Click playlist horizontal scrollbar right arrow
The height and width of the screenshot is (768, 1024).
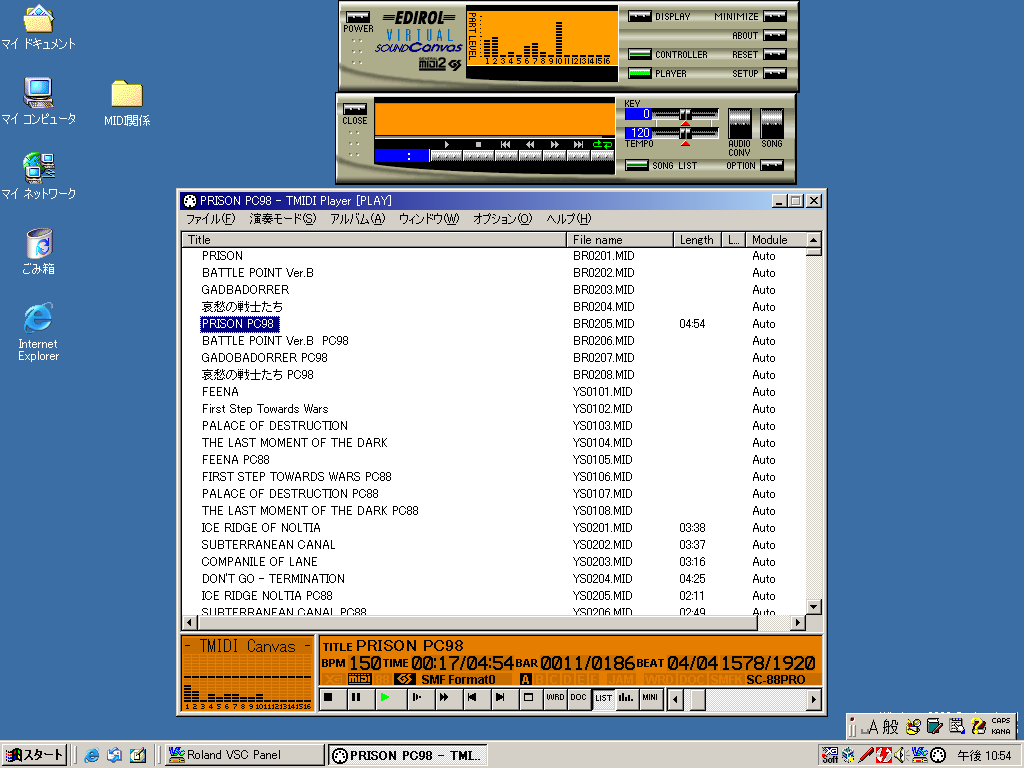797,622
